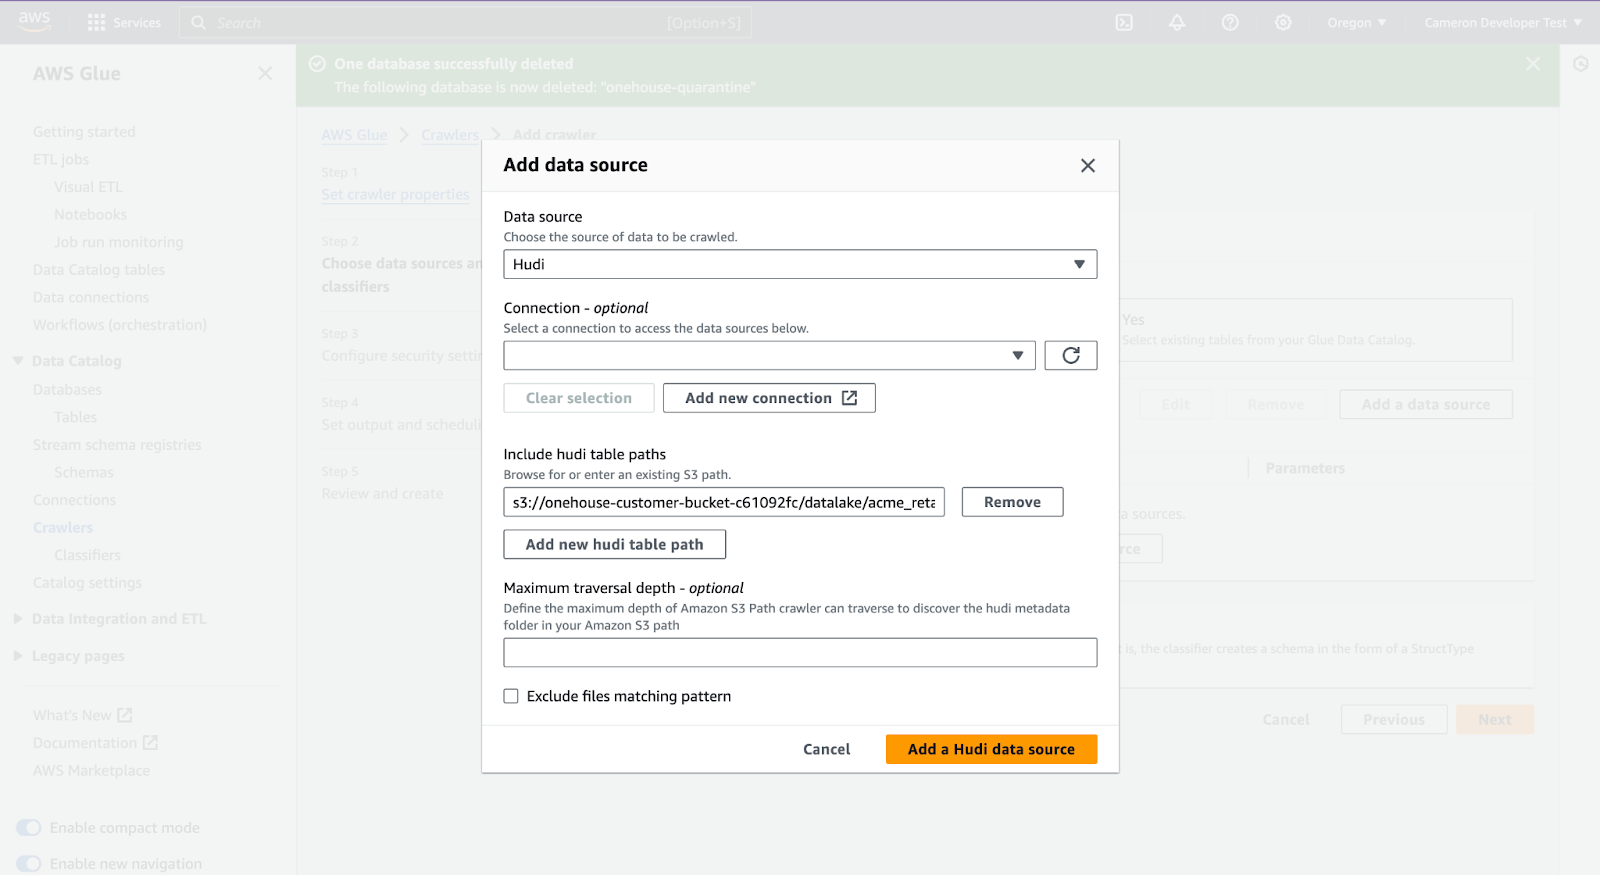Close the AWS Glue navigation panel
This screenshot has height=875, width=1600.
coord(265,73)
